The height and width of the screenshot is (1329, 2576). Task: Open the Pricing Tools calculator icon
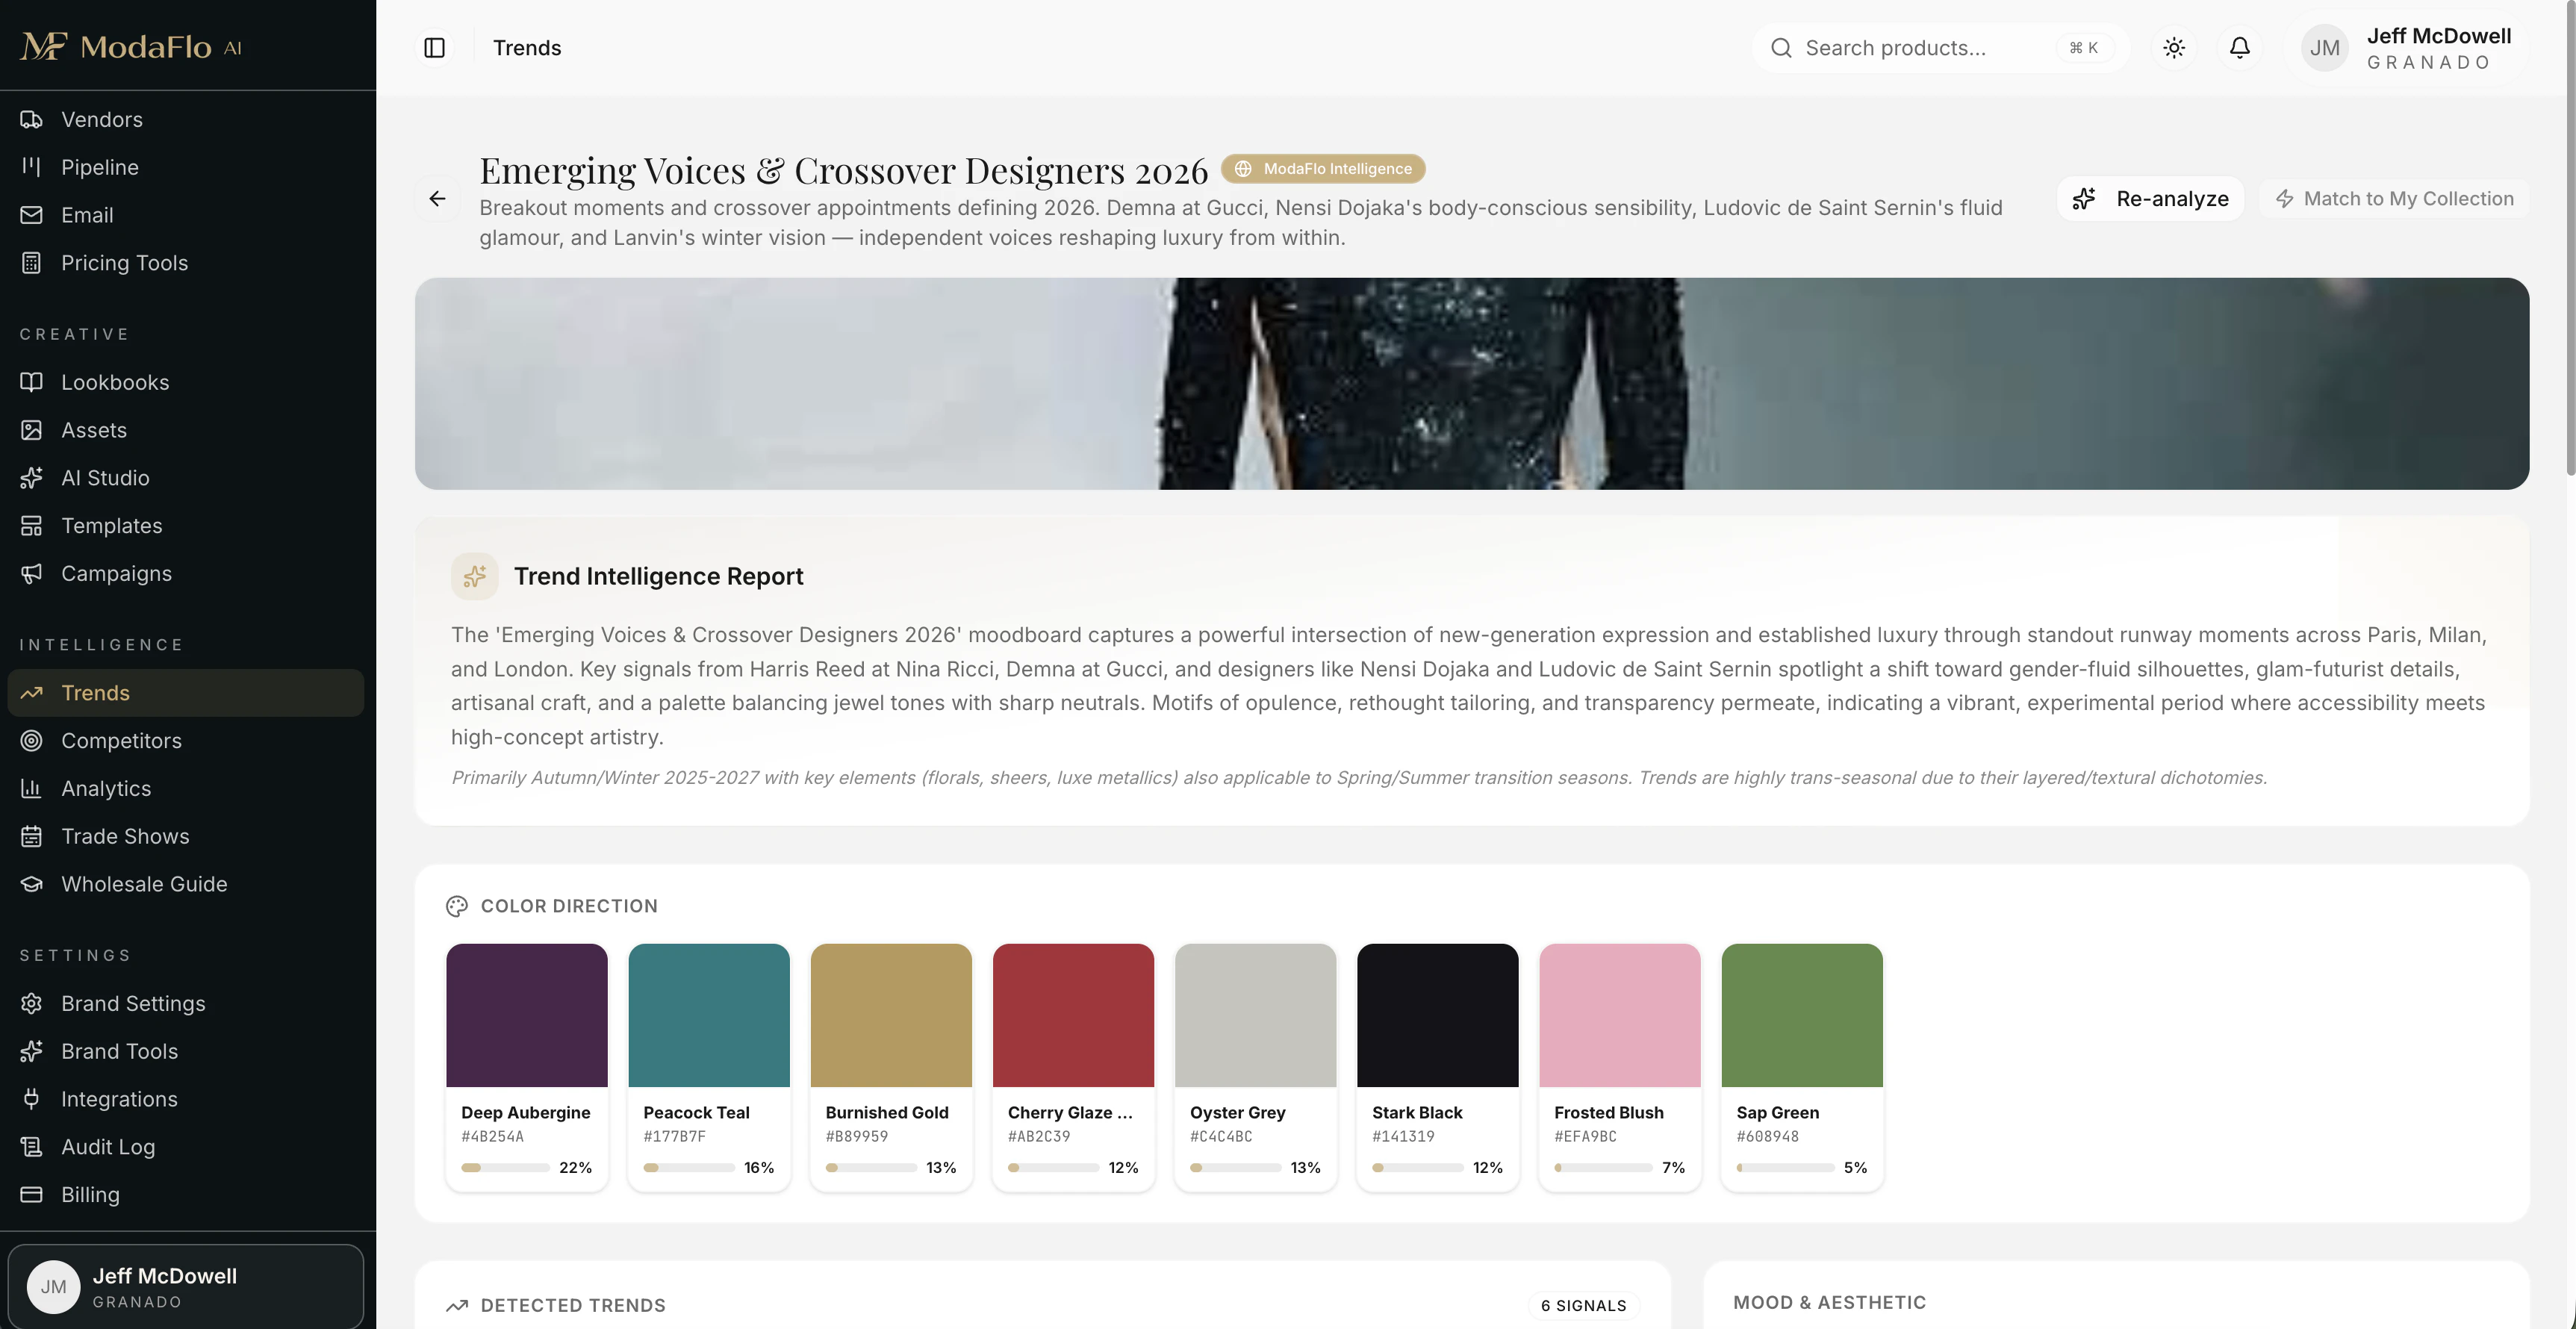pyautogui.click(x=32, y=263)
